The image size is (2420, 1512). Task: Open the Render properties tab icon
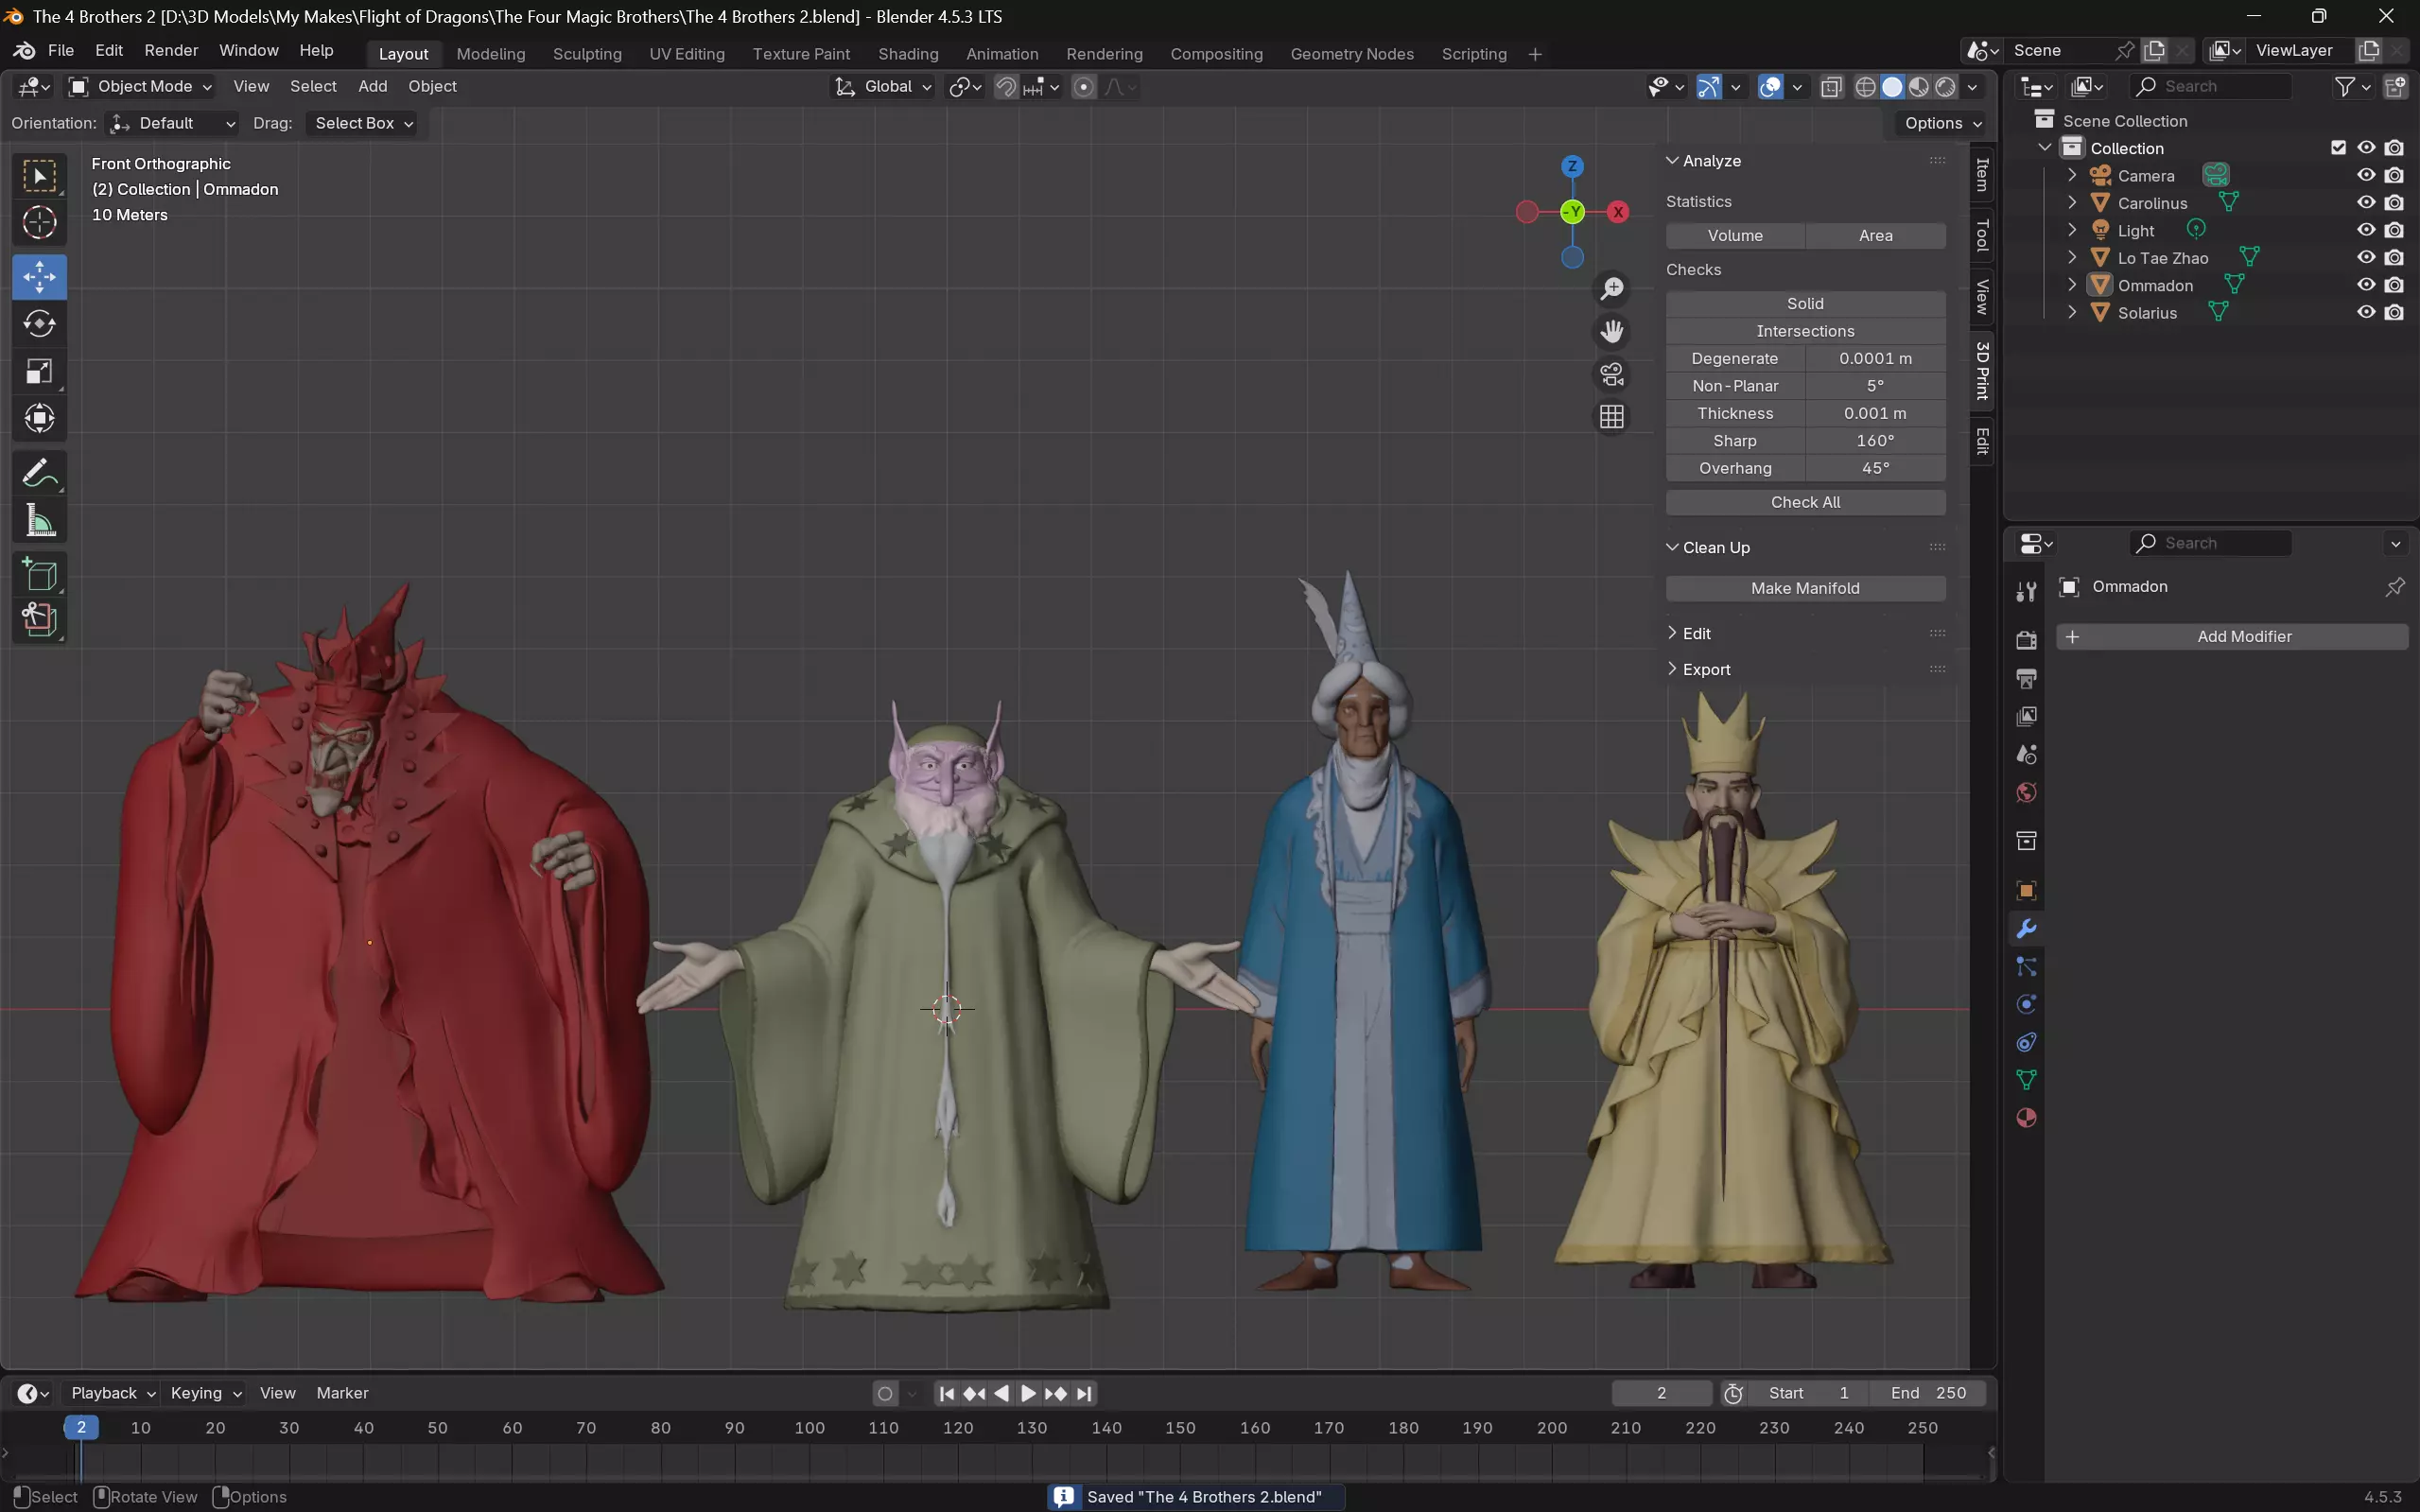[2027, 640]
